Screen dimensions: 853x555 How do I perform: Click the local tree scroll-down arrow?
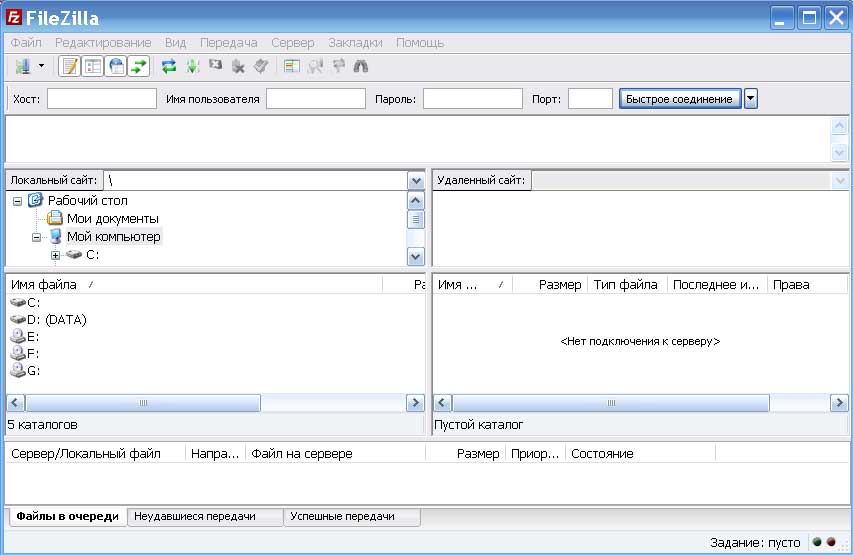click(x=416, y=257)
